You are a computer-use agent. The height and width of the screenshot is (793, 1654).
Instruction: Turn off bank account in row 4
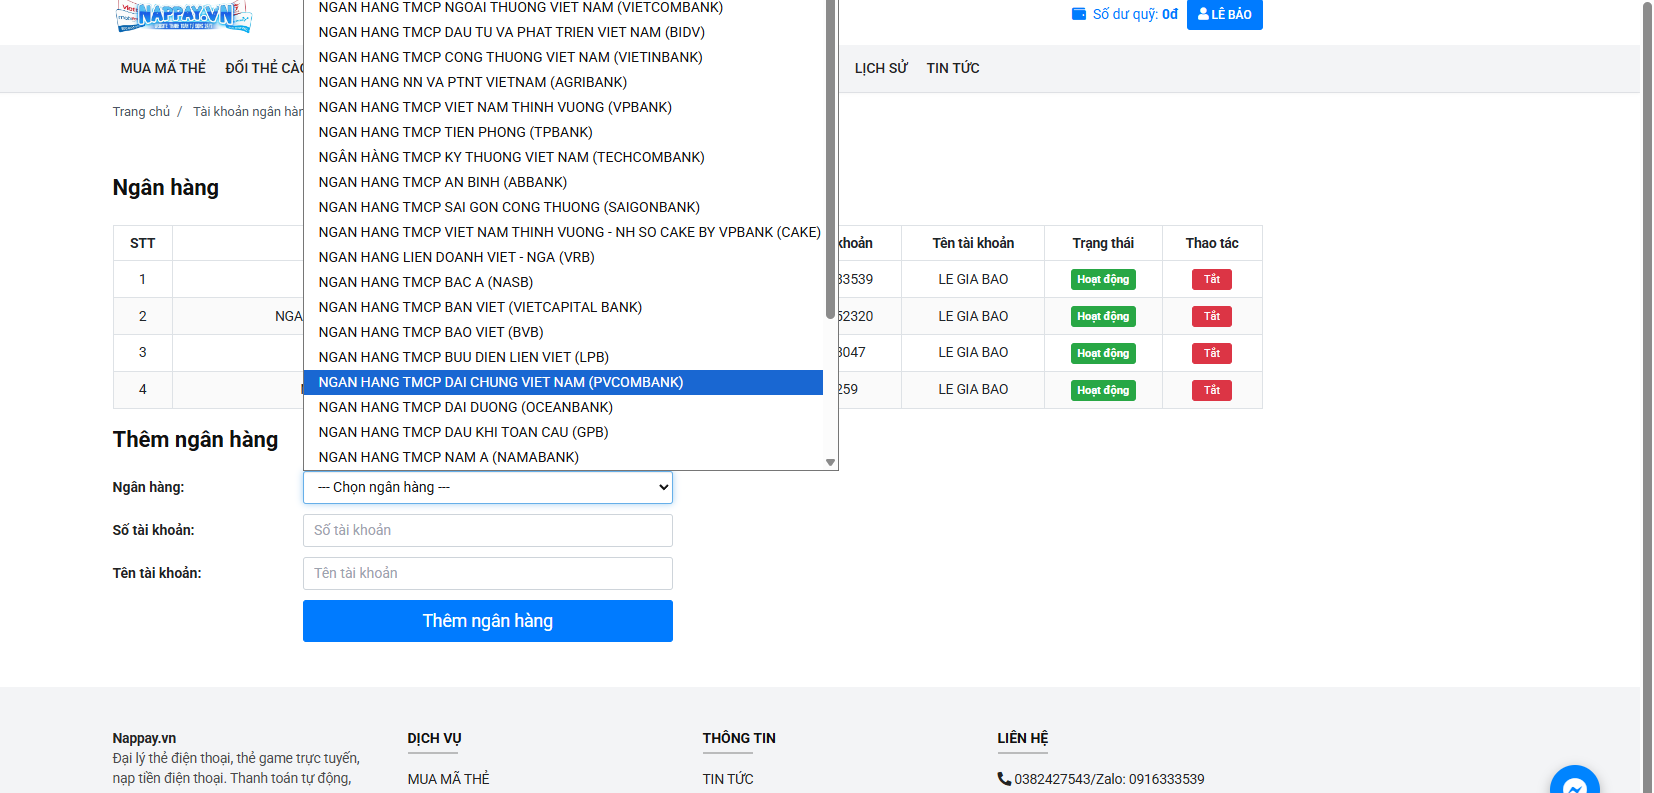click(x=1211, y=390)
